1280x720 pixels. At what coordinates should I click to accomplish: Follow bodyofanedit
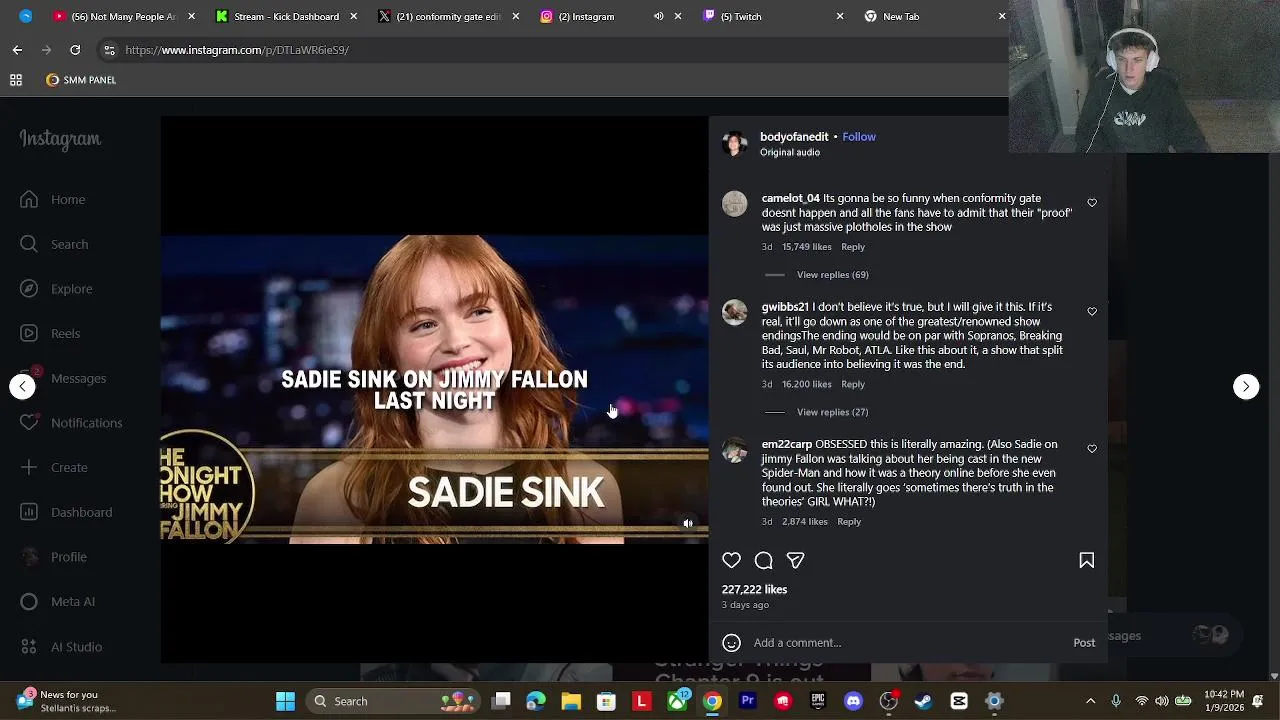pyautogui.click(x=859, y=137)
